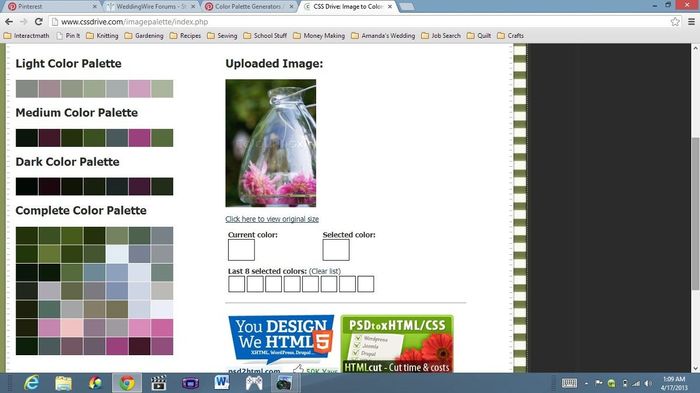Viewport: 700px width, 393px height.
Task: Open the Interactmath bookmark
Action: pyautogui.click(x=27, y=36)
